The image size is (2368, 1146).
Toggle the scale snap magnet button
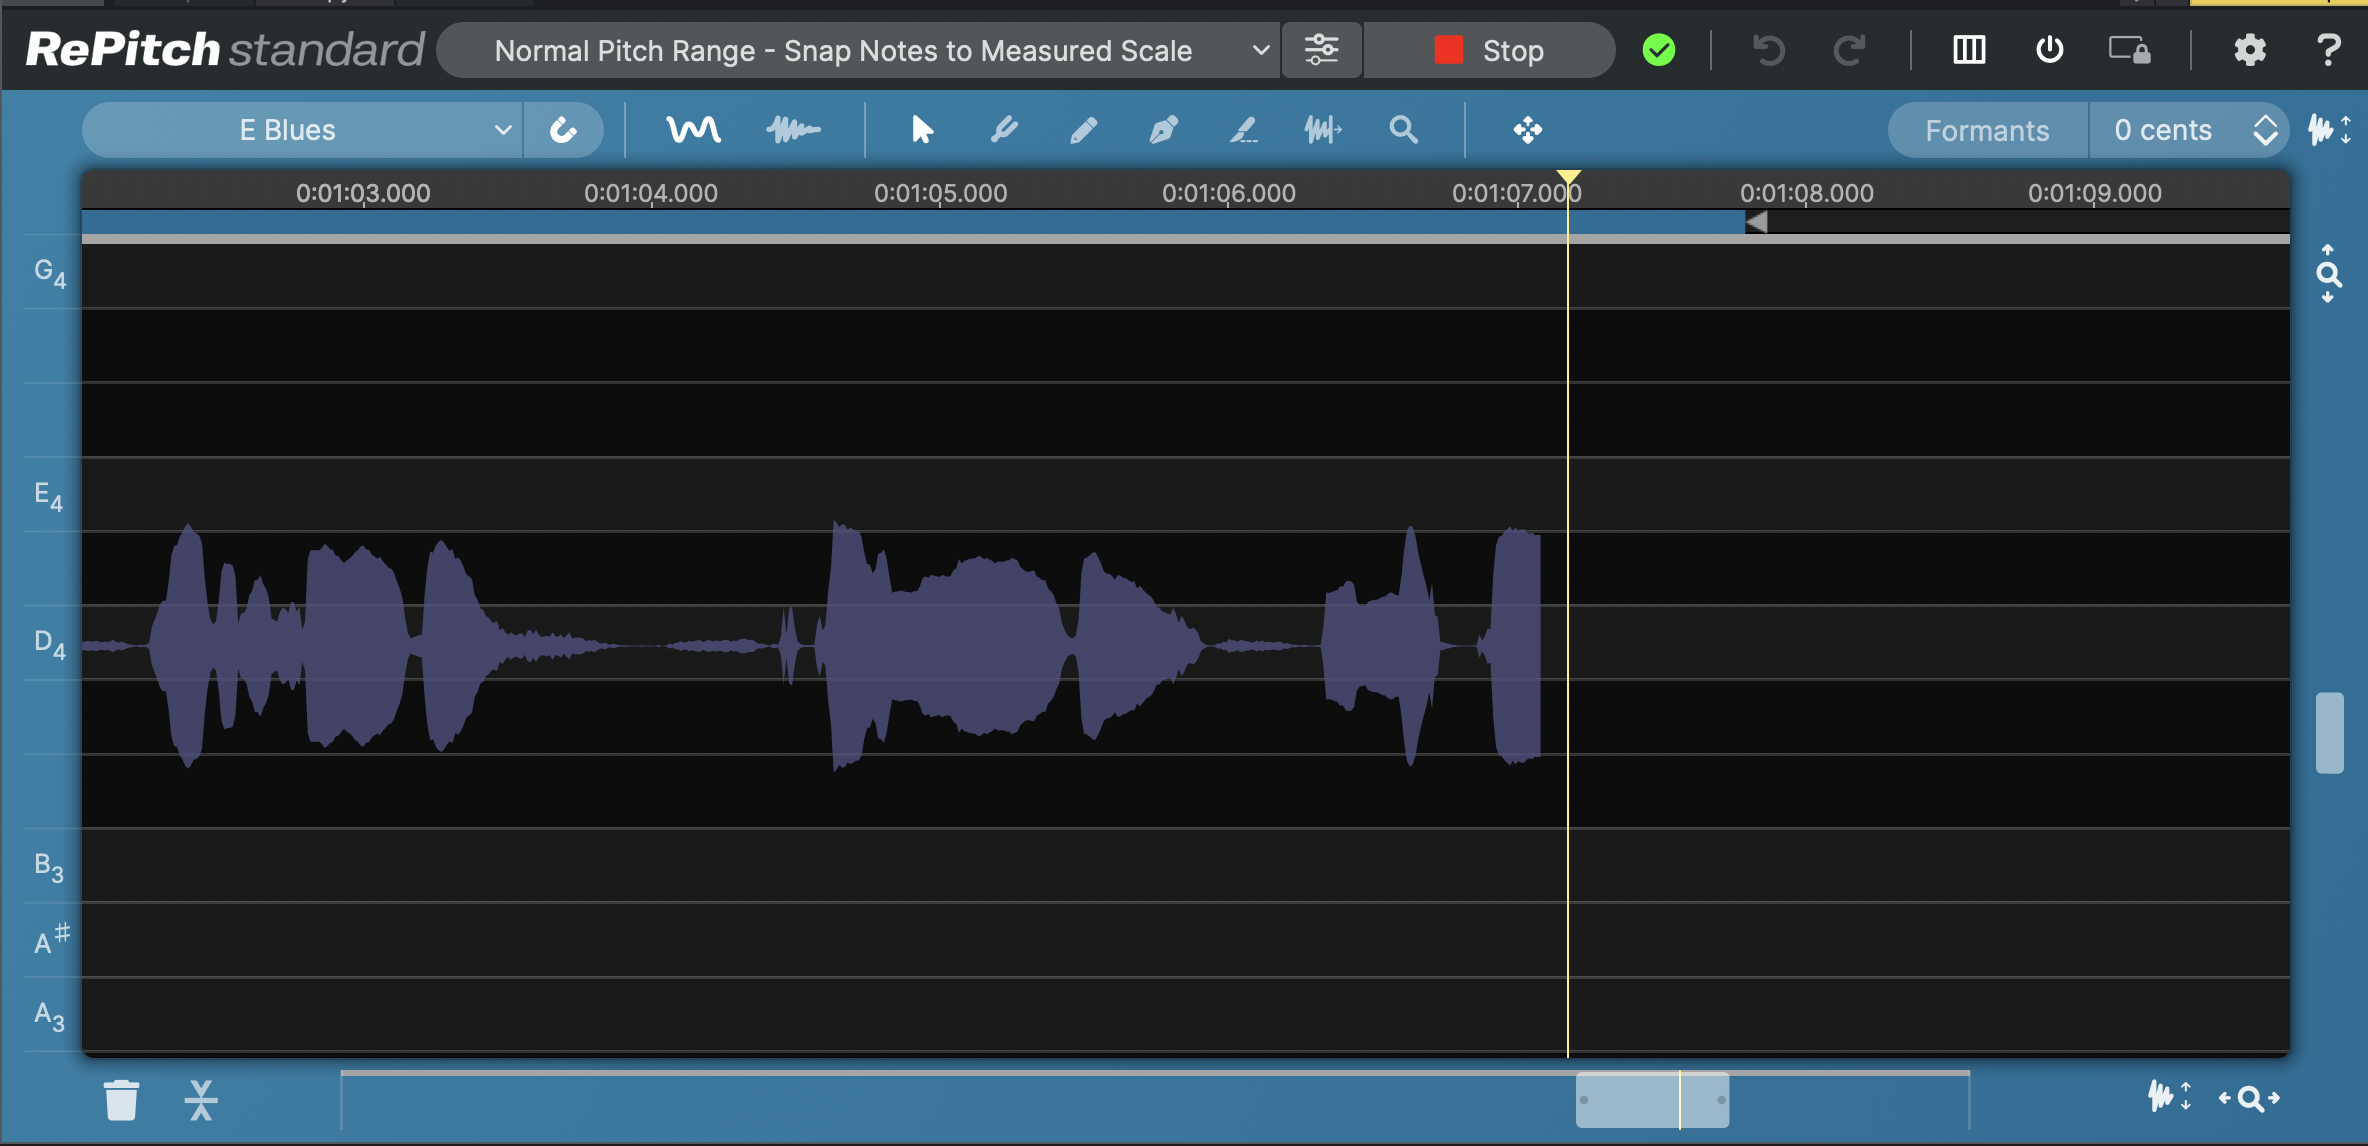click(563, 130)
